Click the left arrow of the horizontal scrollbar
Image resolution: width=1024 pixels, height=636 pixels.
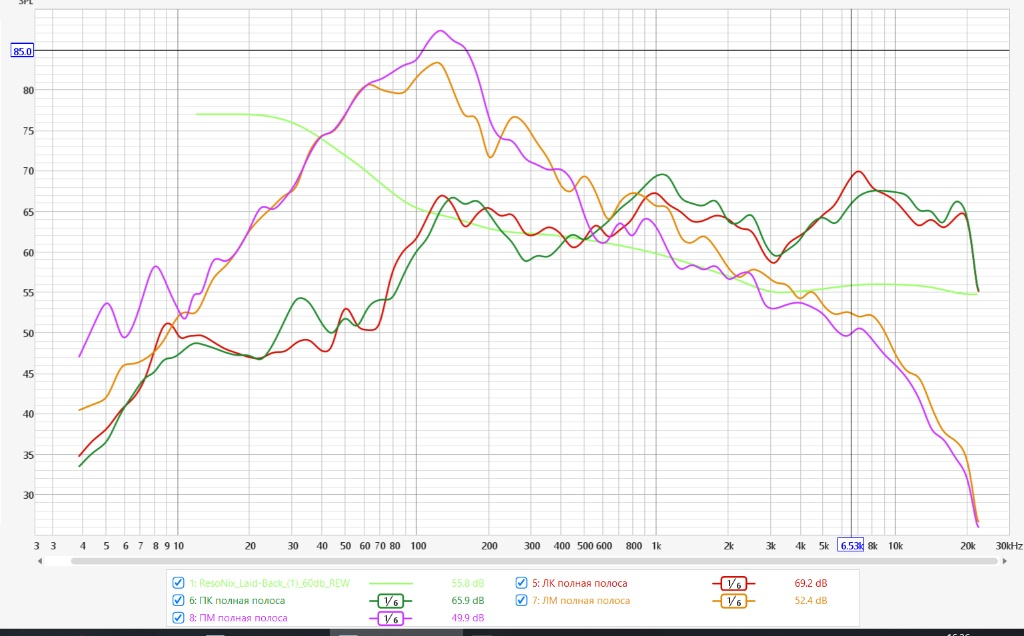(40, 561)
